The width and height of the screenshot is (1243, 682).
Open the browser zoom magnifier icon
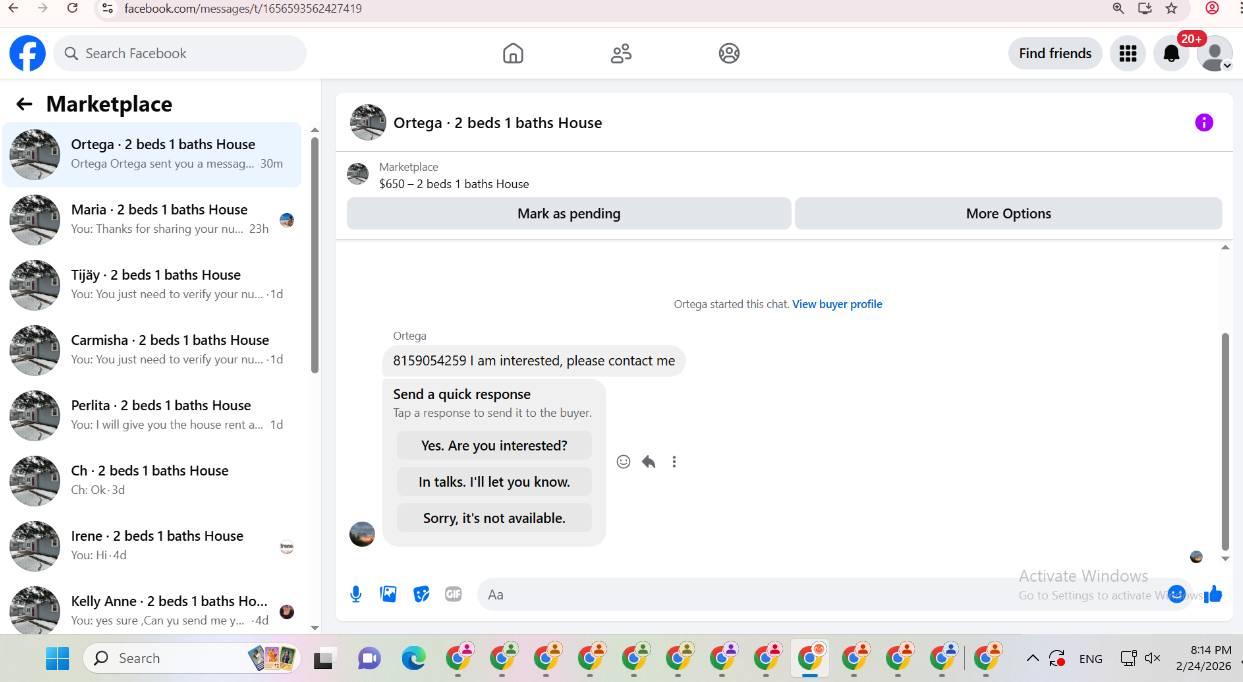click(1119, 8)
